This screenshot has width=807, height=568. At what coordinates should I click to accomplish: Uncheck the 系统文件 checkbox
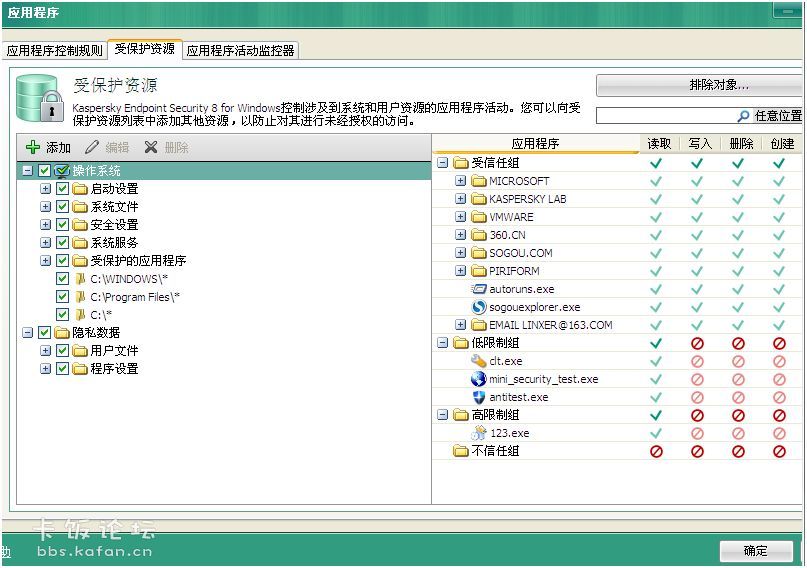pyautogui.click(x=62, y=207)
